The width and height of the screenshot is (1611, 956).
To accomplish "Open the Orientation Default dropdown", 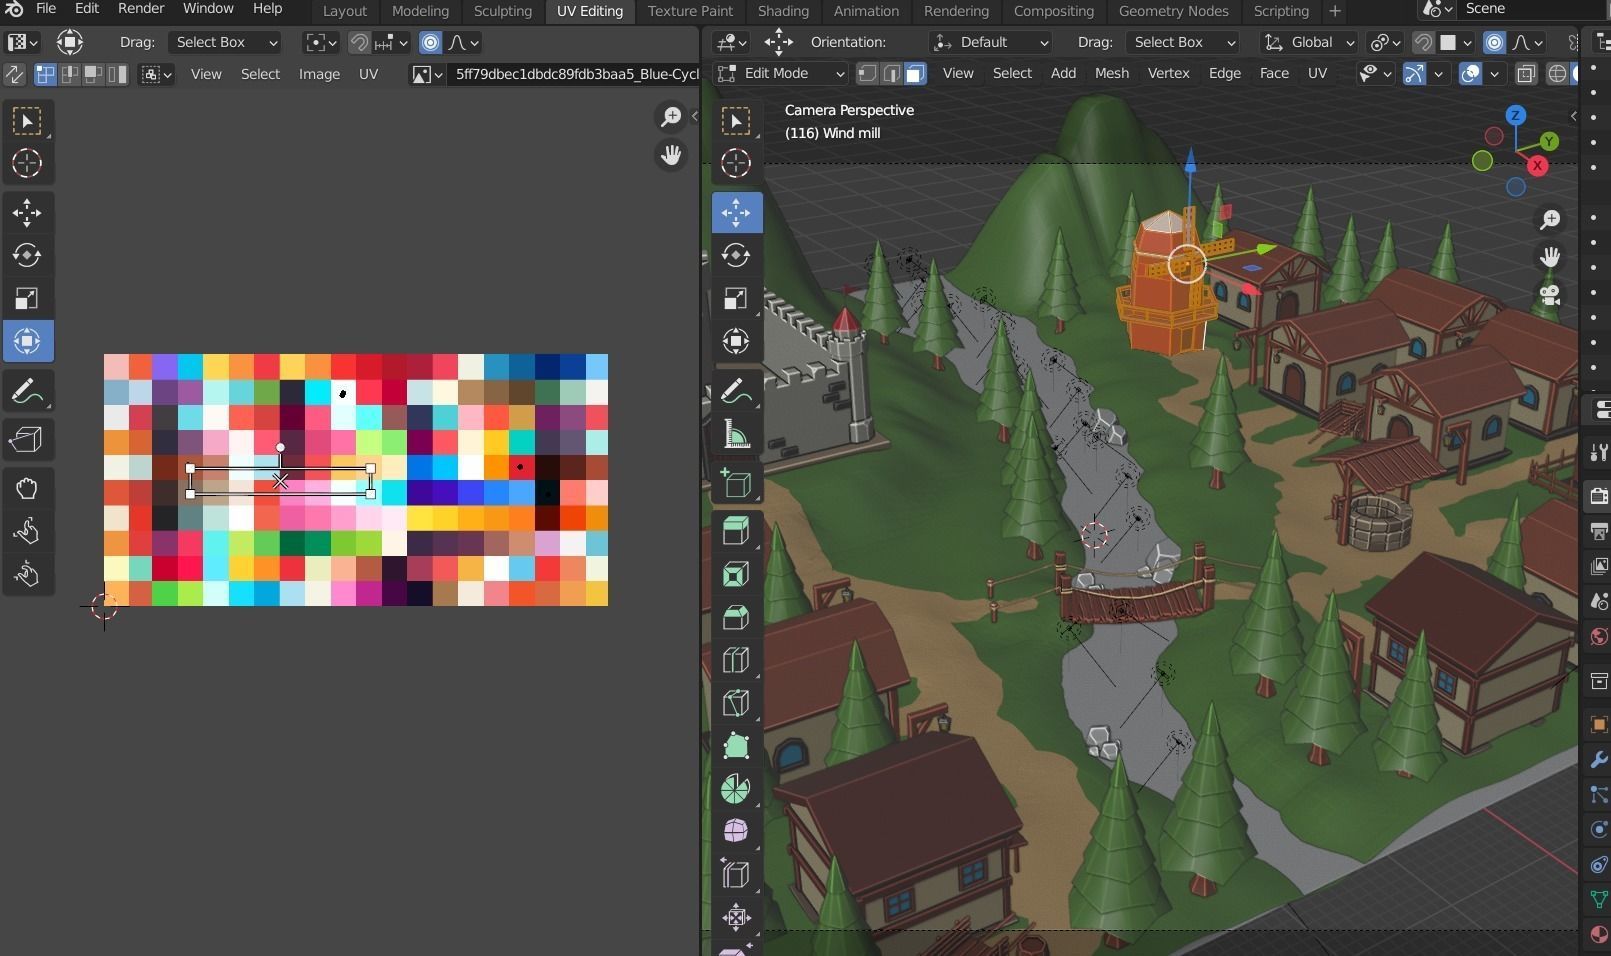I will tap(991, 43).
